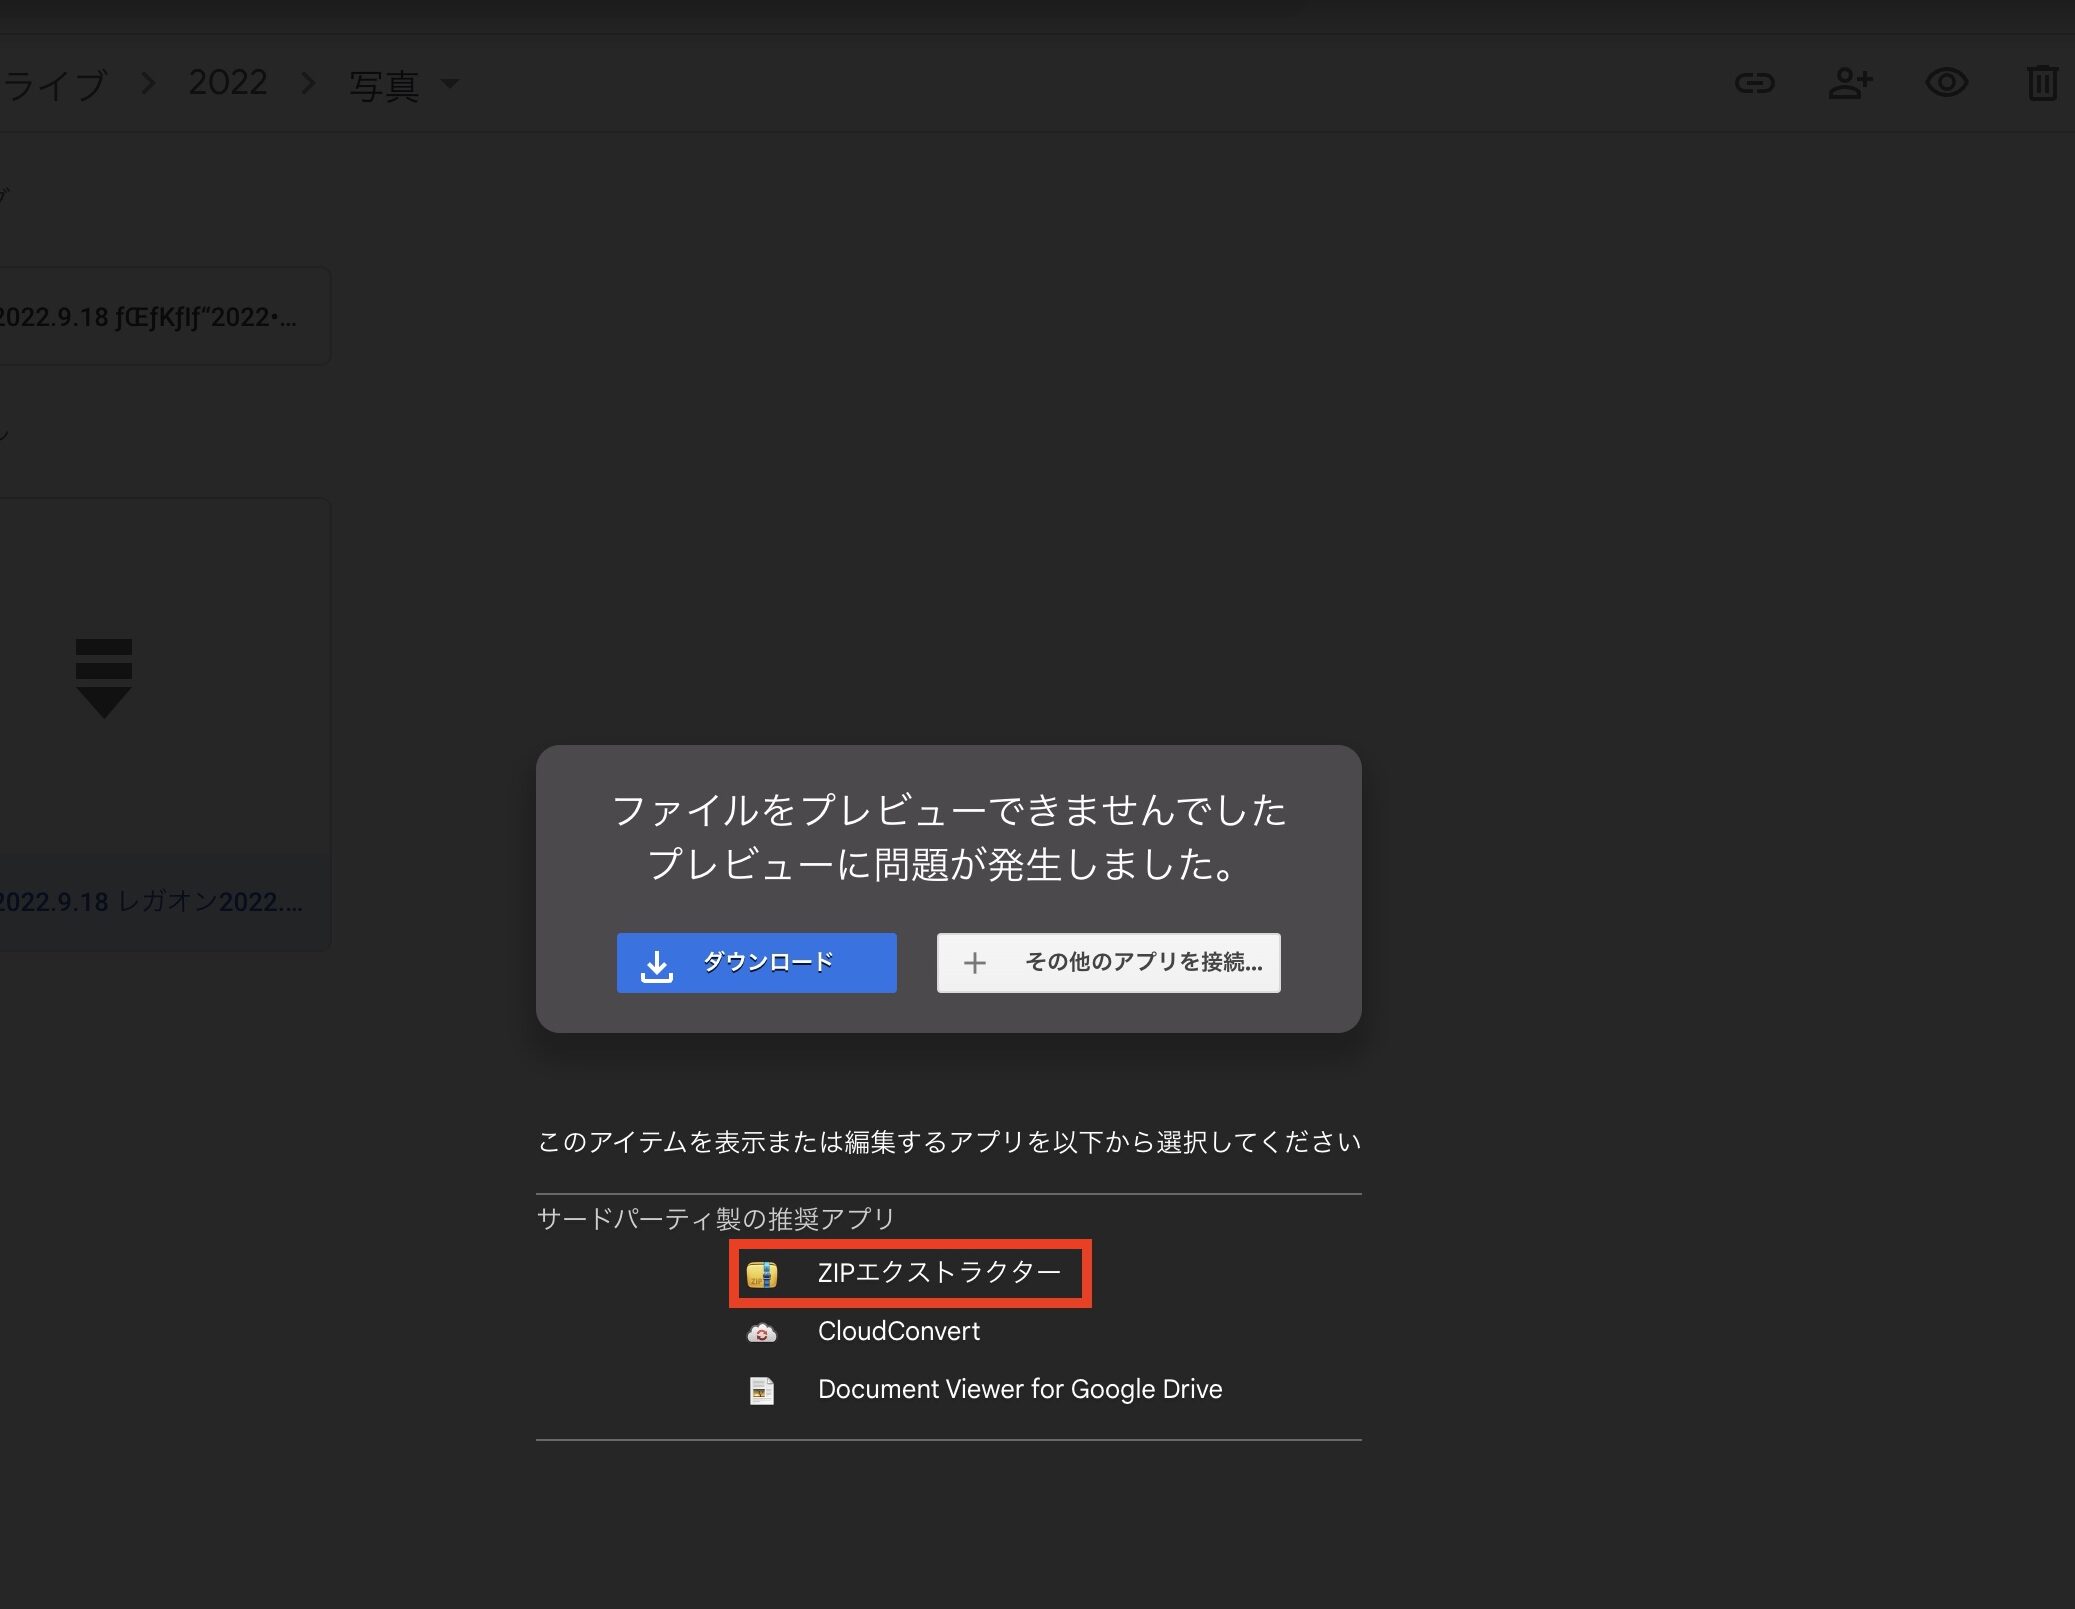Open with Document Viewer for Google Drive
This screenshot has width=2075, height=1609.
(1019, 1389)
